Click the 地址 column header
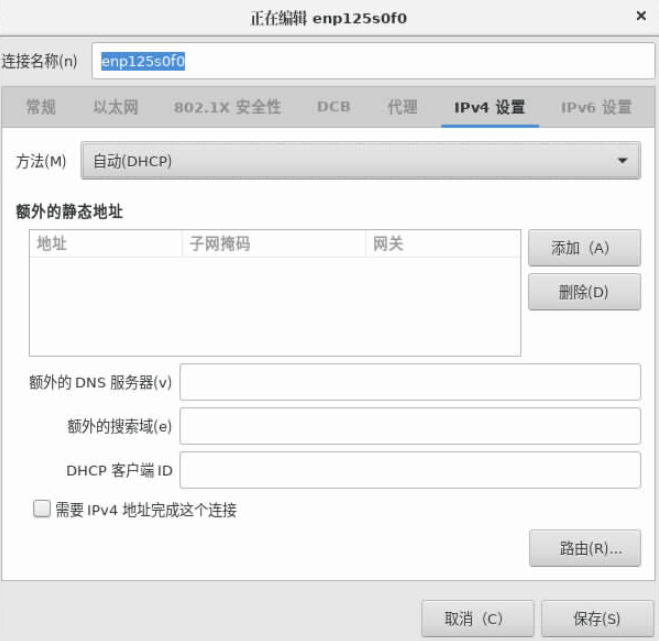Viewport: 659px width, 641px height. (106, 243)
